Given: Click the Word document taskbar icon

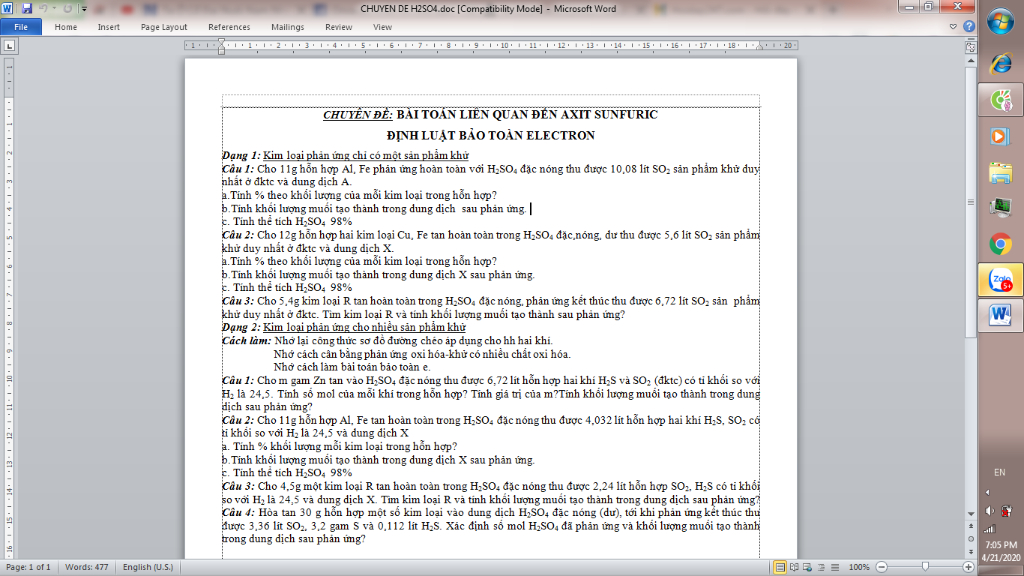Looking at the screenshot, I should coord(1000,315).
